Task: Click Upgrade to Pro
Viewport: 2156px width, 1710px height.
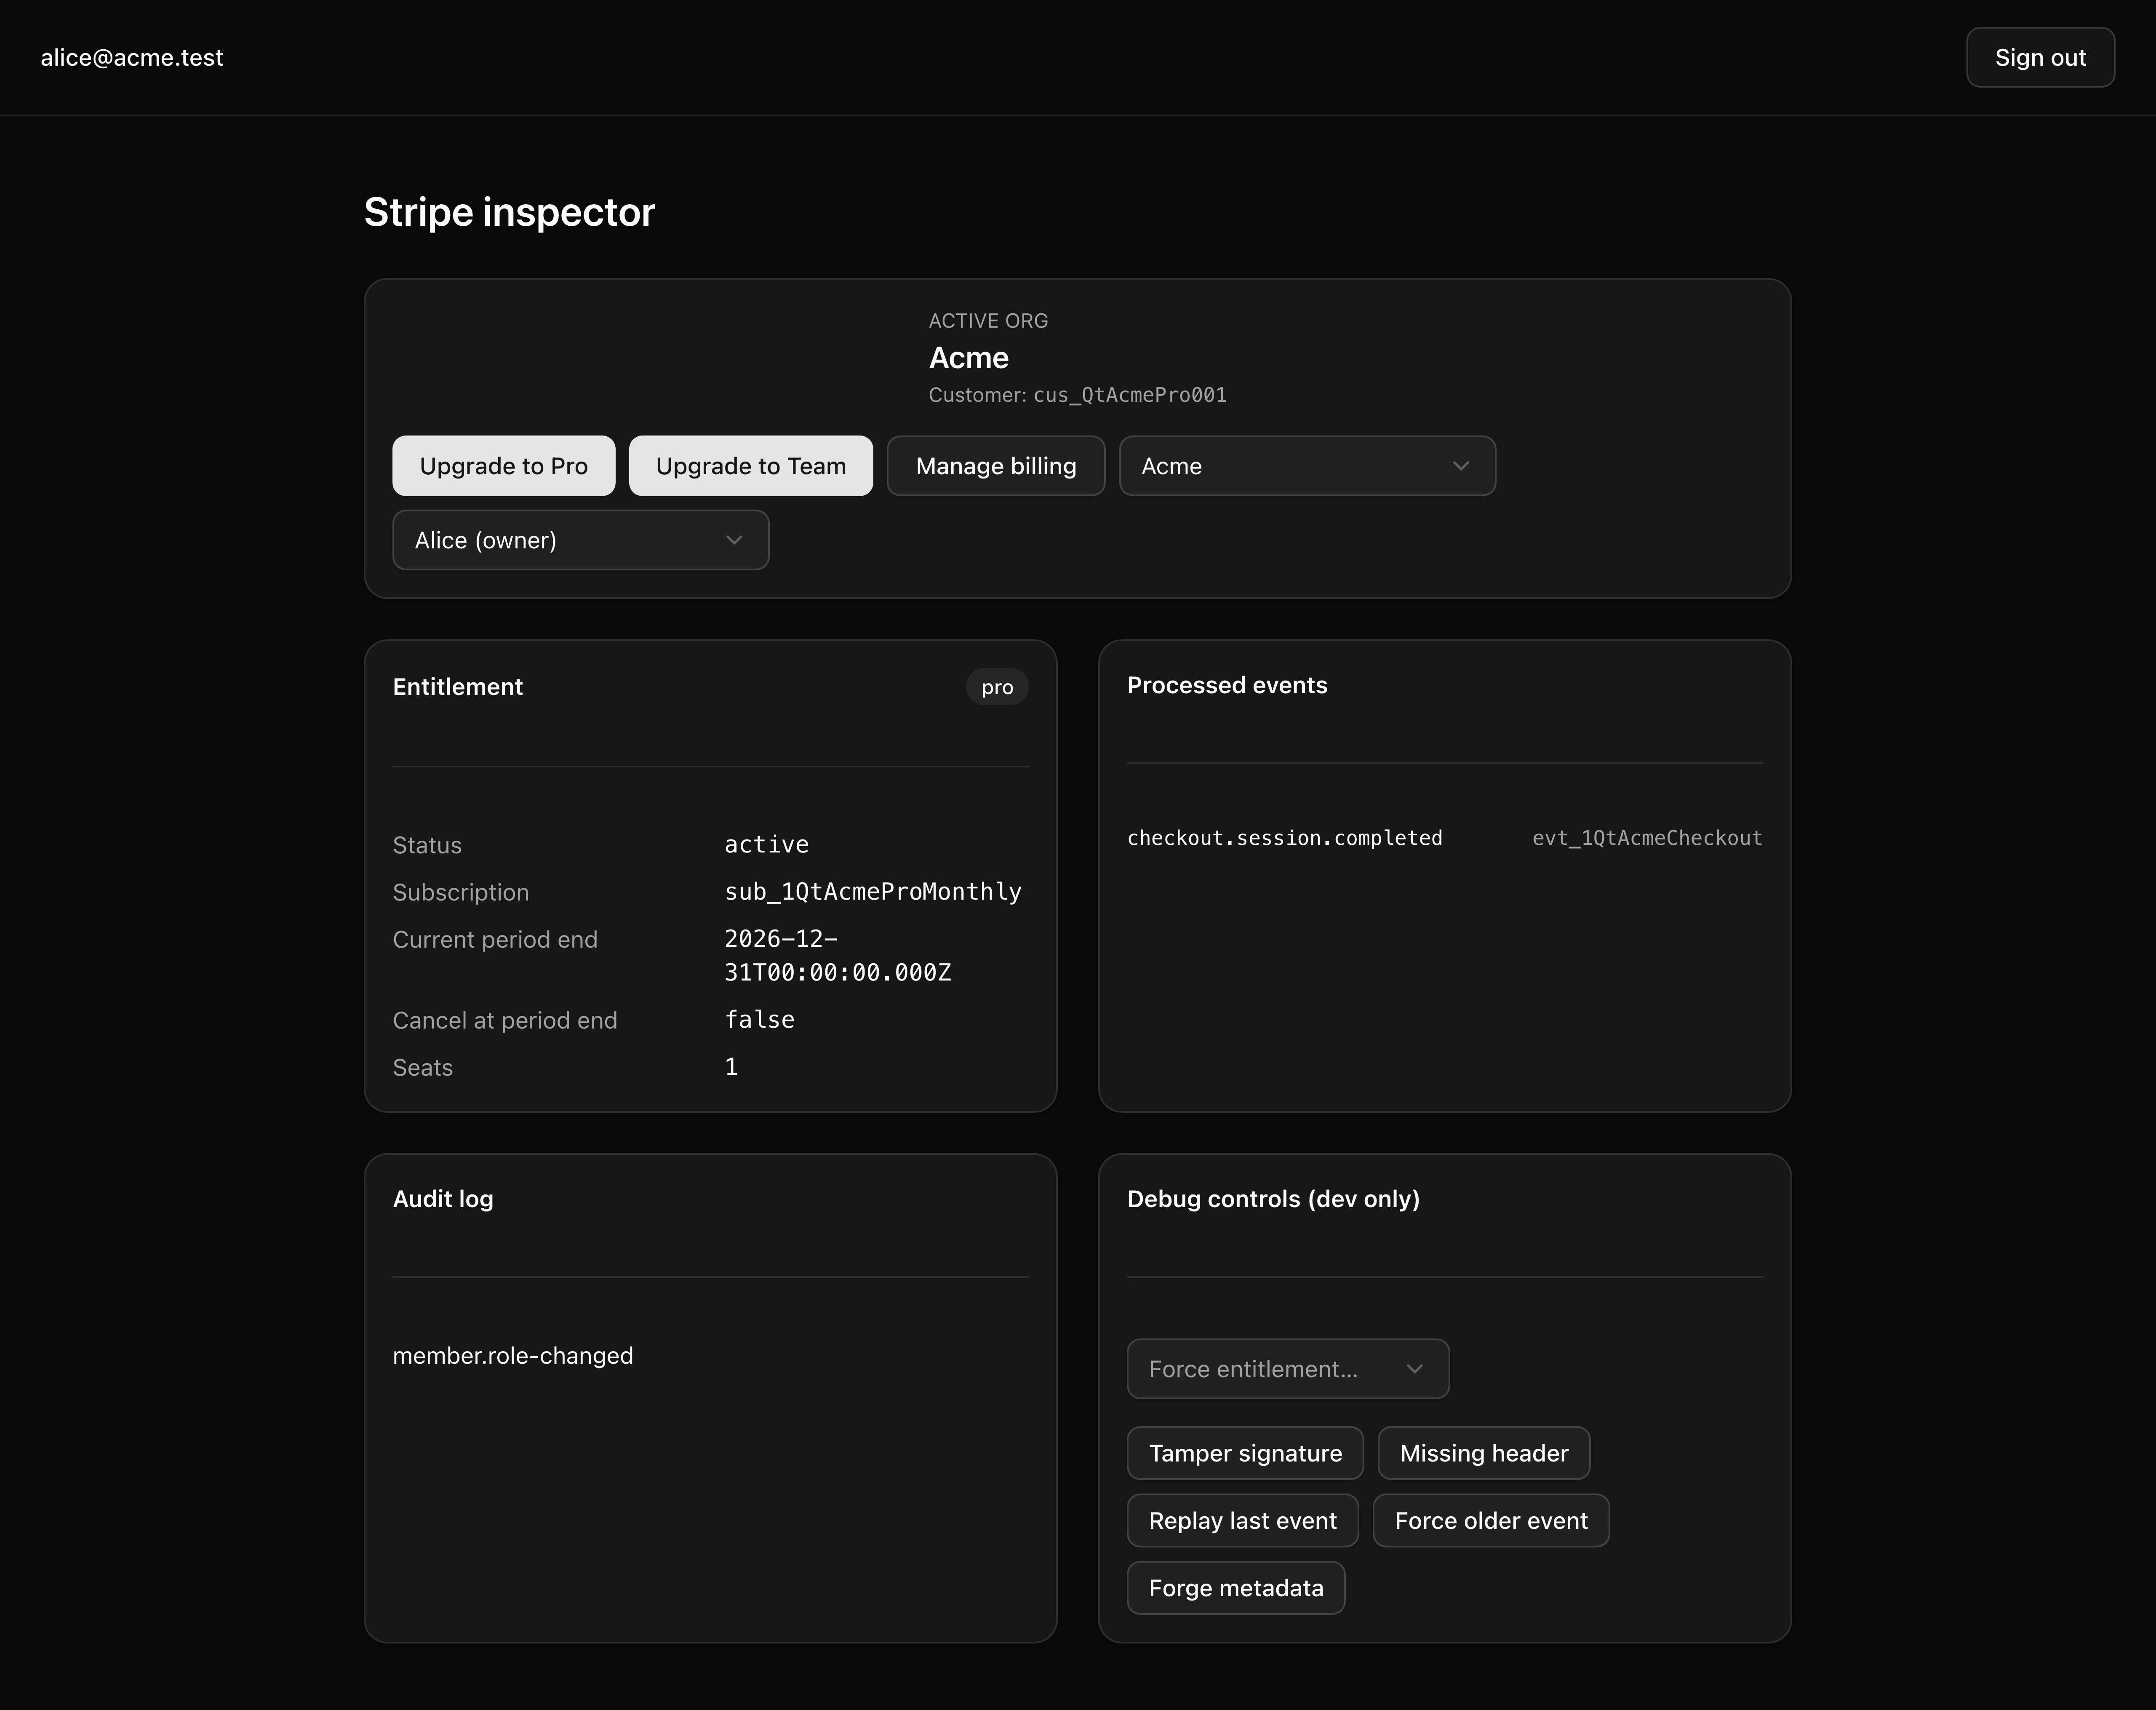Action: point(503,465)
